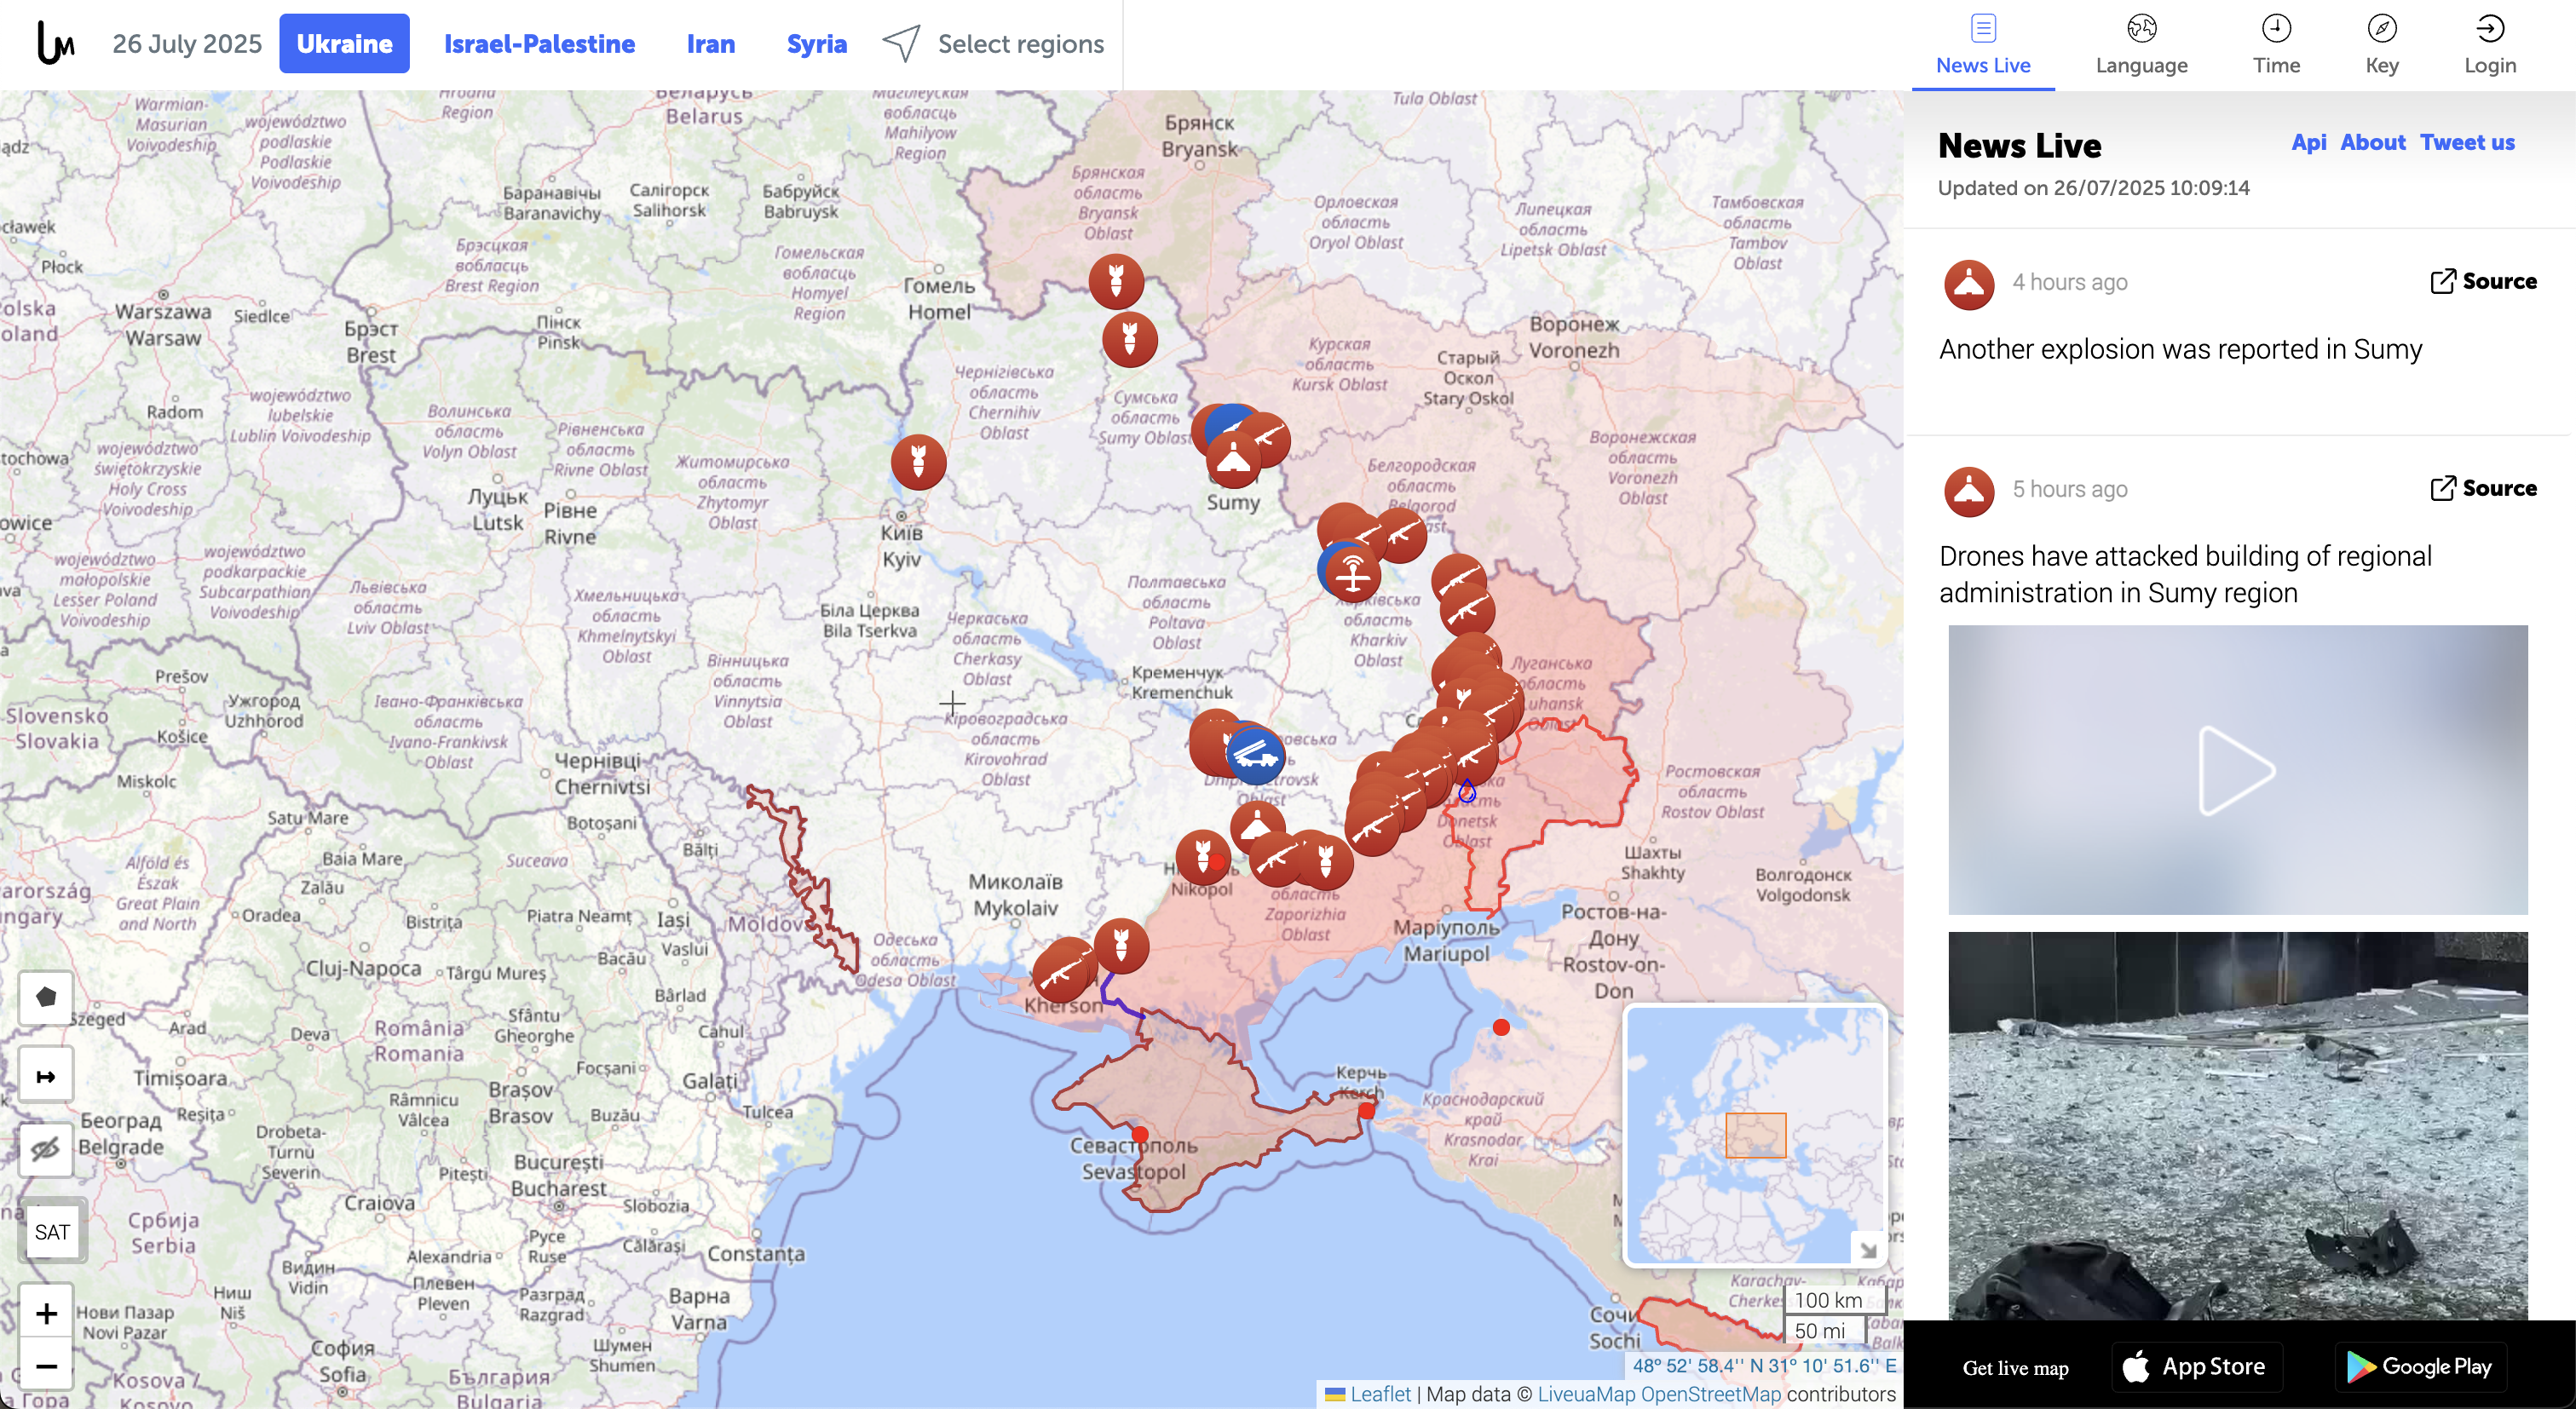Open the debris photo thumbnail
The height and width of the screenshot is (1409, 2576).
pos(2237,1126)
